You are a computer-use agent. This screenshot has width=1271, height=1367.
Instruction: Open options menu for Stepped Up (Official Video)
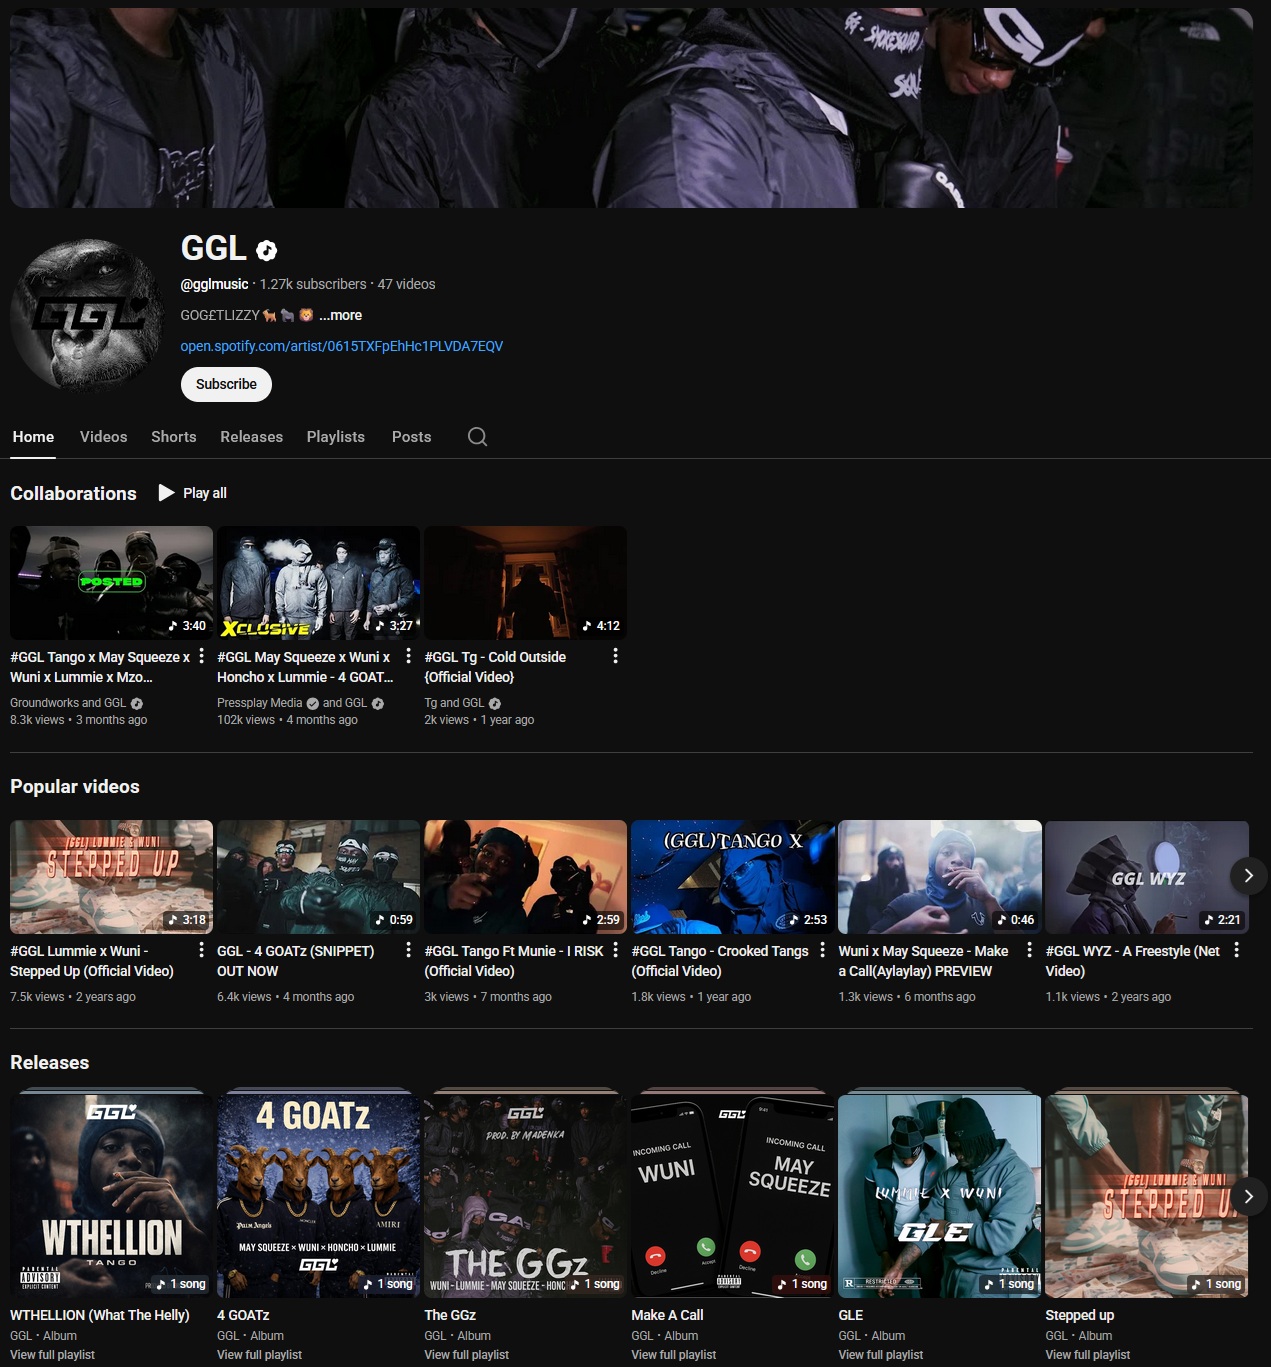tap(202, 950)
